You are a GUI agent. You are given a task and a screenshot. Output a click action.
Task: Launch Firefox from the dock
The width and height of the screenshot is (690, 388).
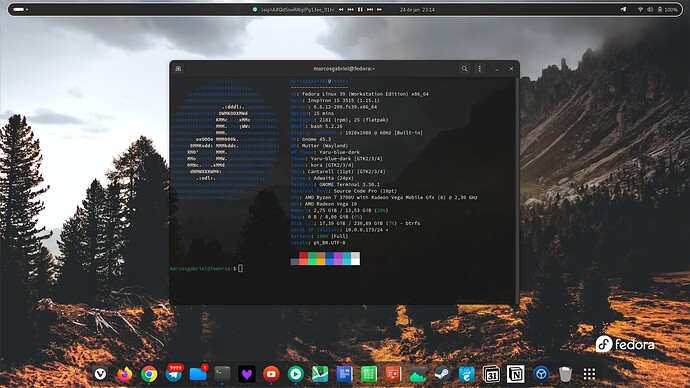125,374
